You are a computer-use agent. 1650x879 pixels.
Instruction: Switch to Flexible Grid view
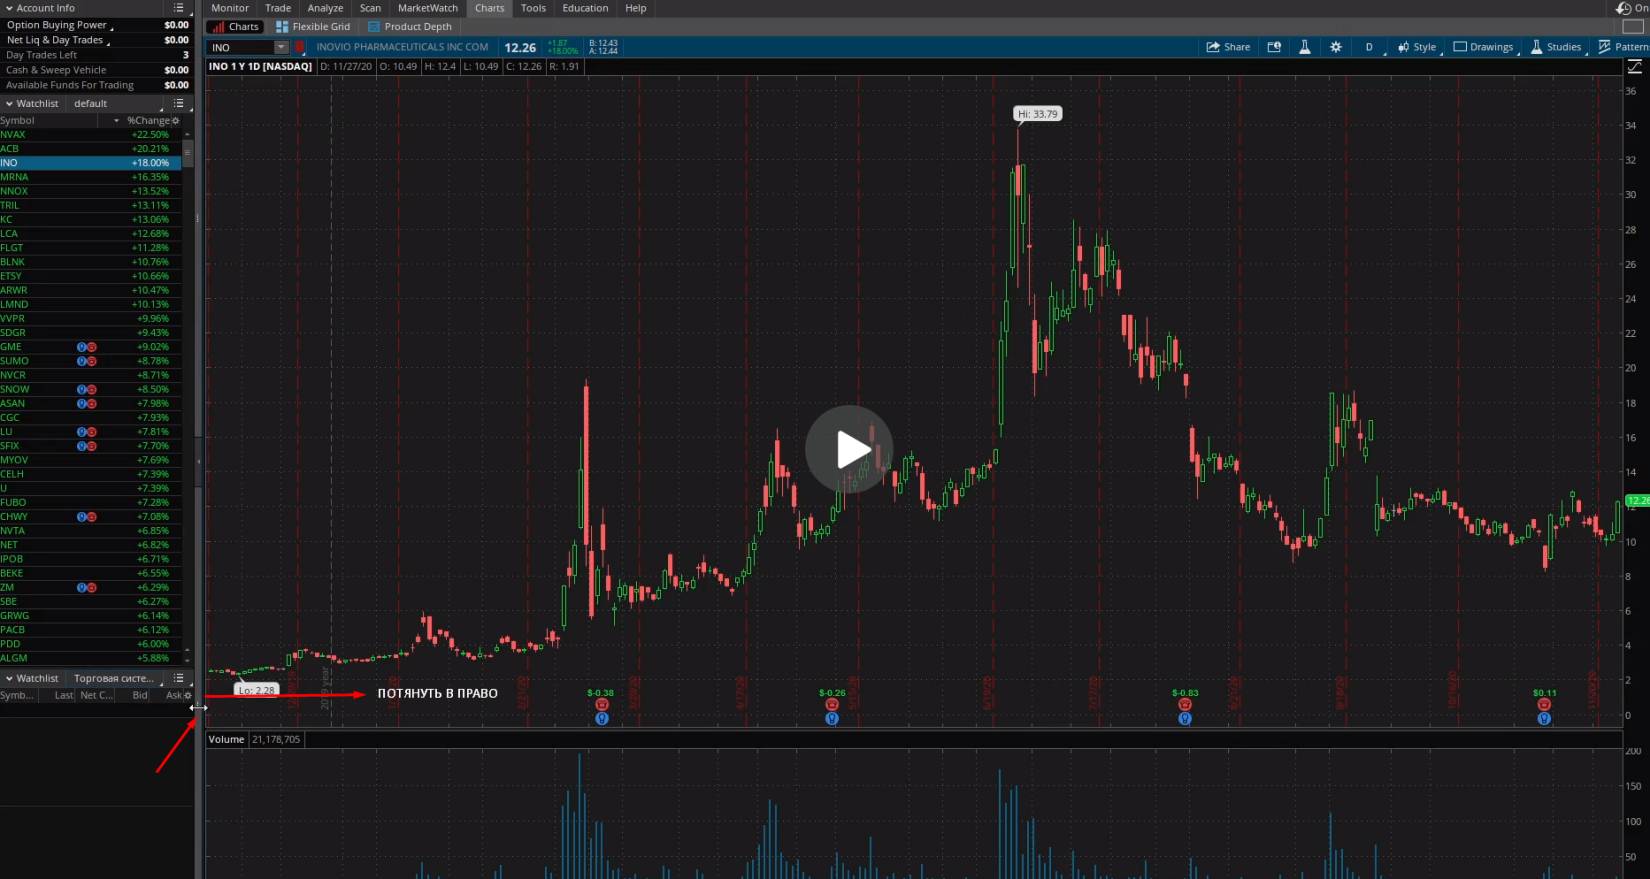[x=313, y=27]
